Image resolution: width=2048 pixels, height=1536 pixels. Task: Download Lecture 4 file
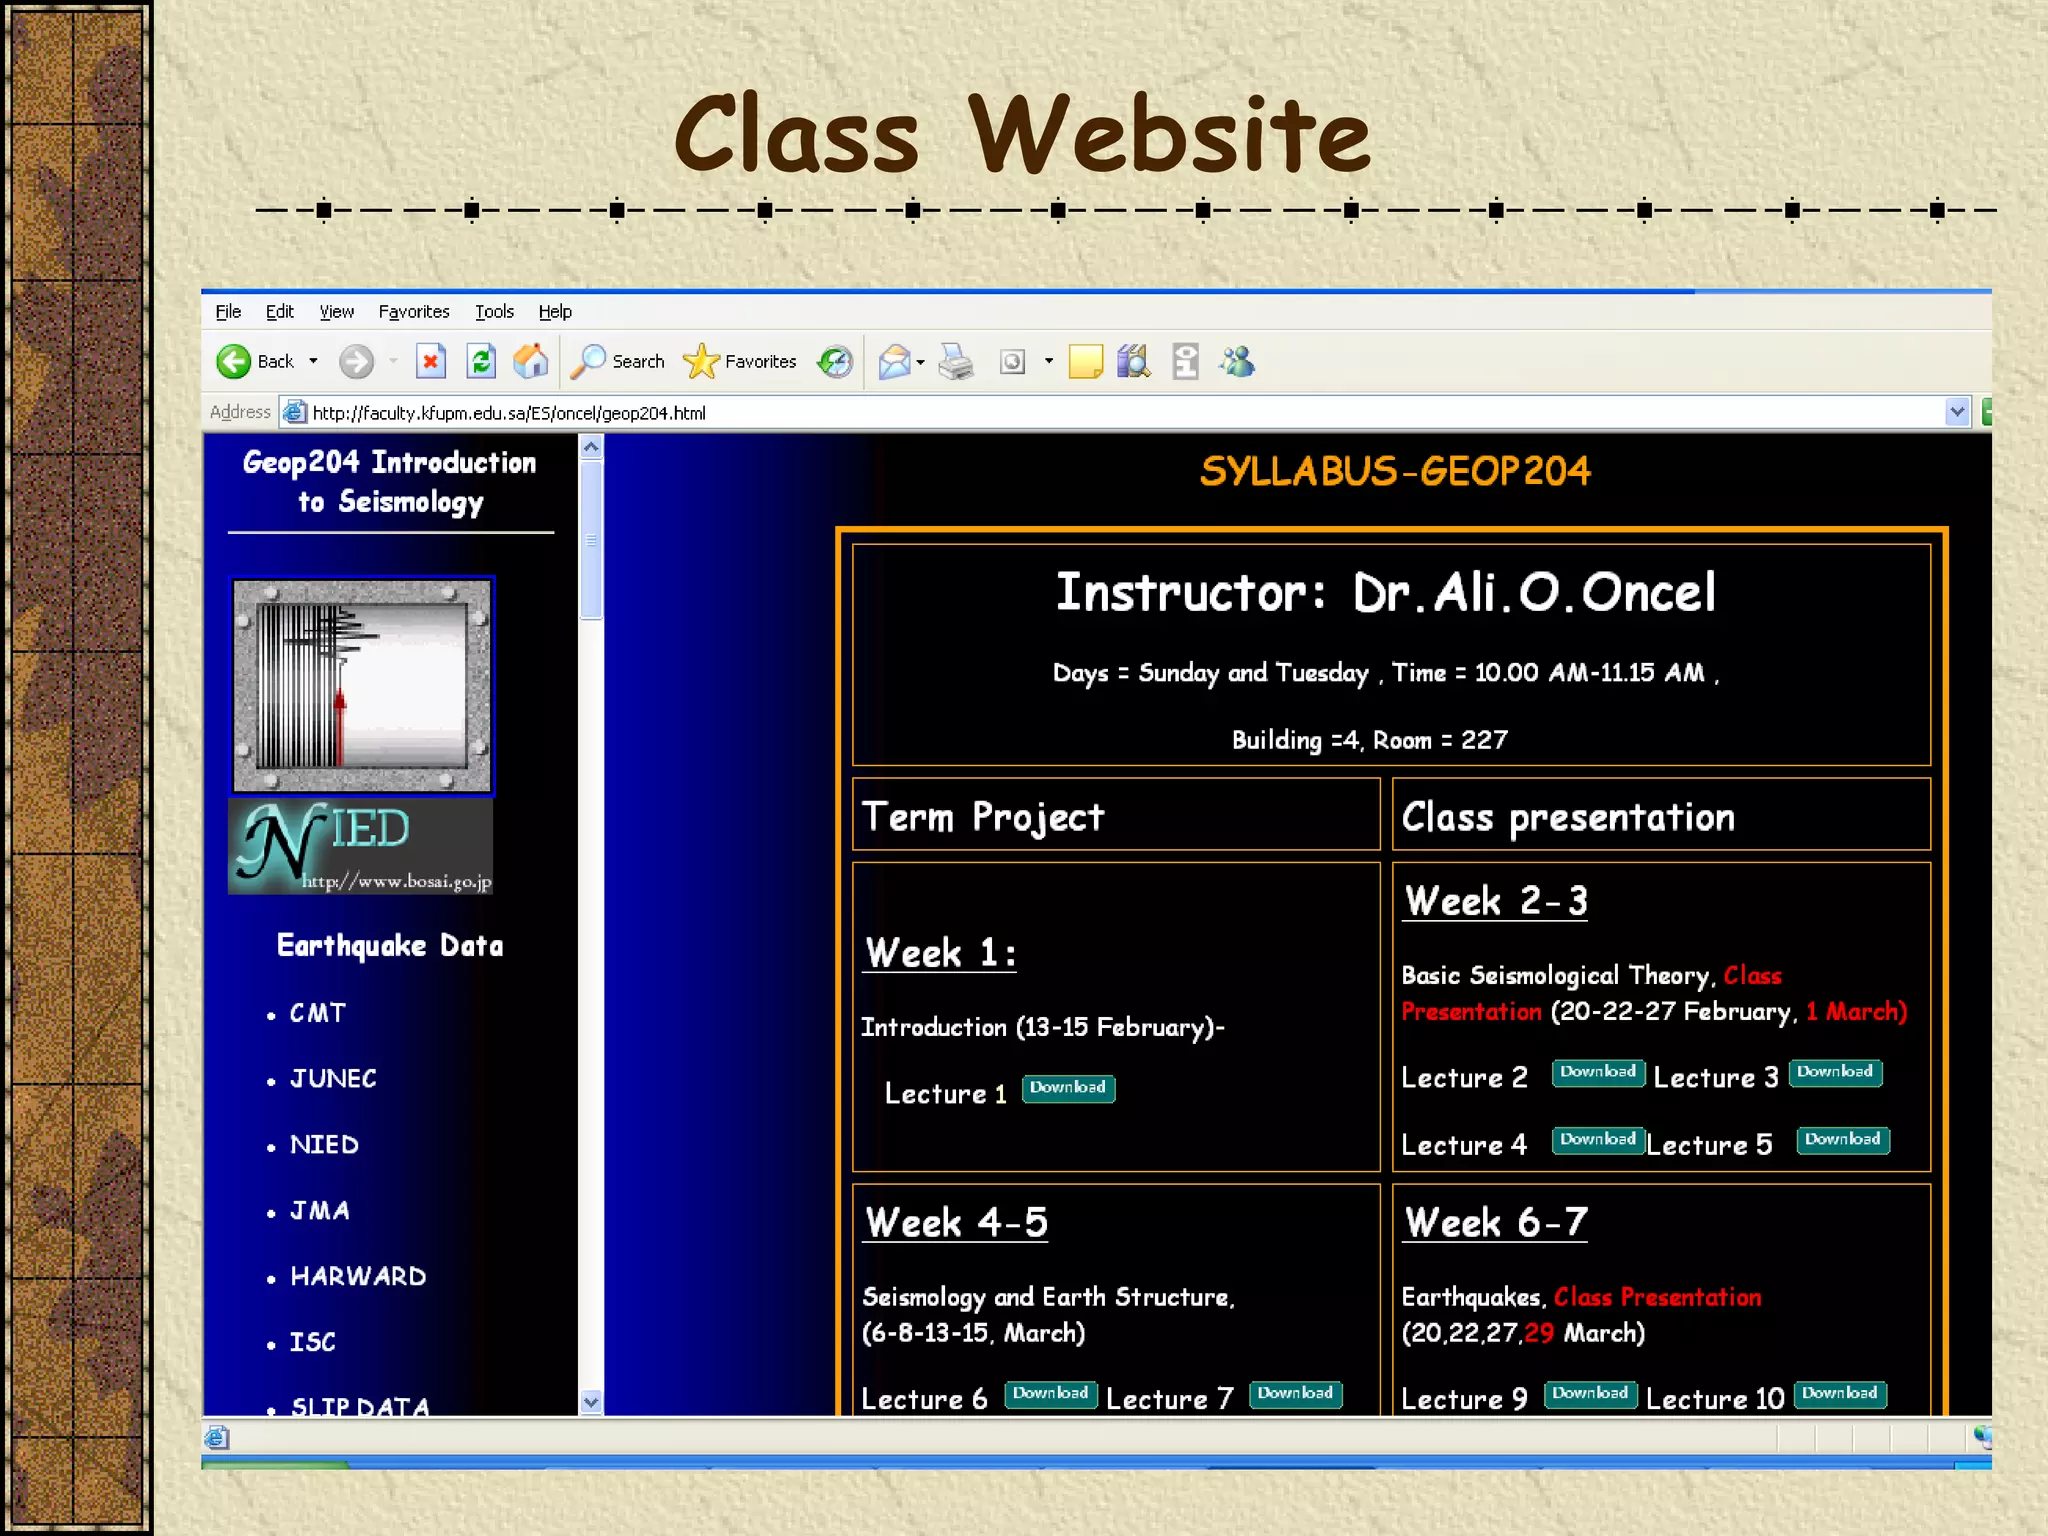[1598, 1140]
